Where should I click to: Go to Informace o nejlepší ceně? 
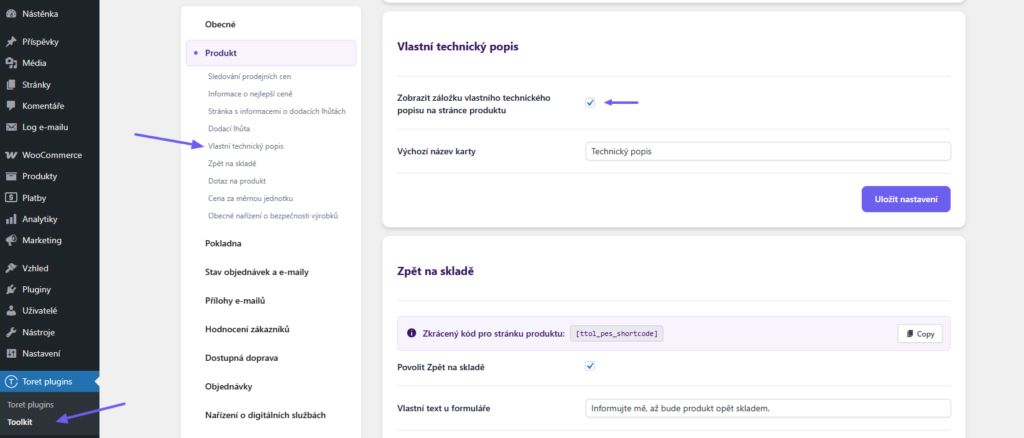[252, 94]
